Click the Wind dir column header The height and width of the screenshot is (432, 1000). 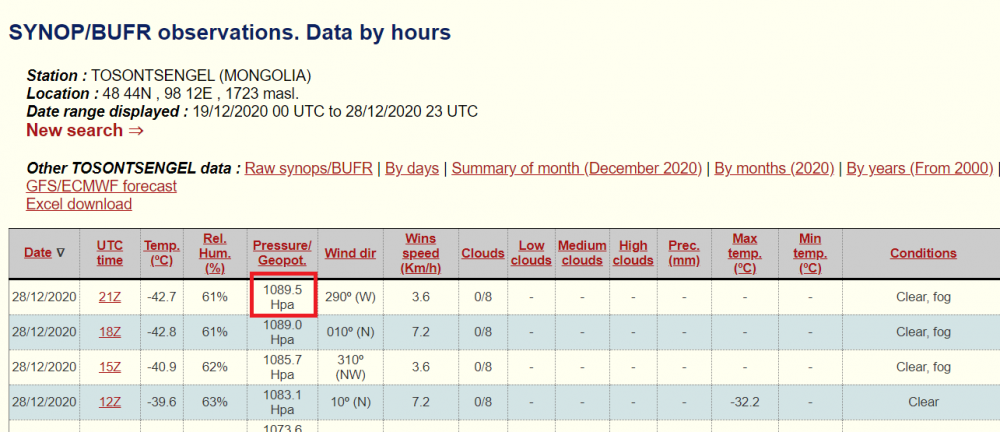(x=350, y=253)
